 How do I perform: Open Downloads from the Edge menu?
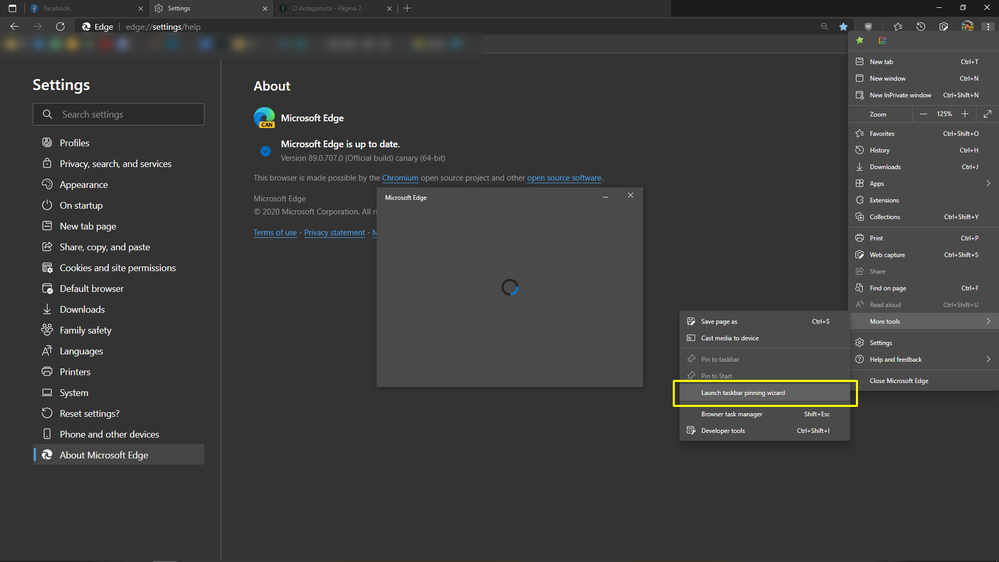(924, 166)
